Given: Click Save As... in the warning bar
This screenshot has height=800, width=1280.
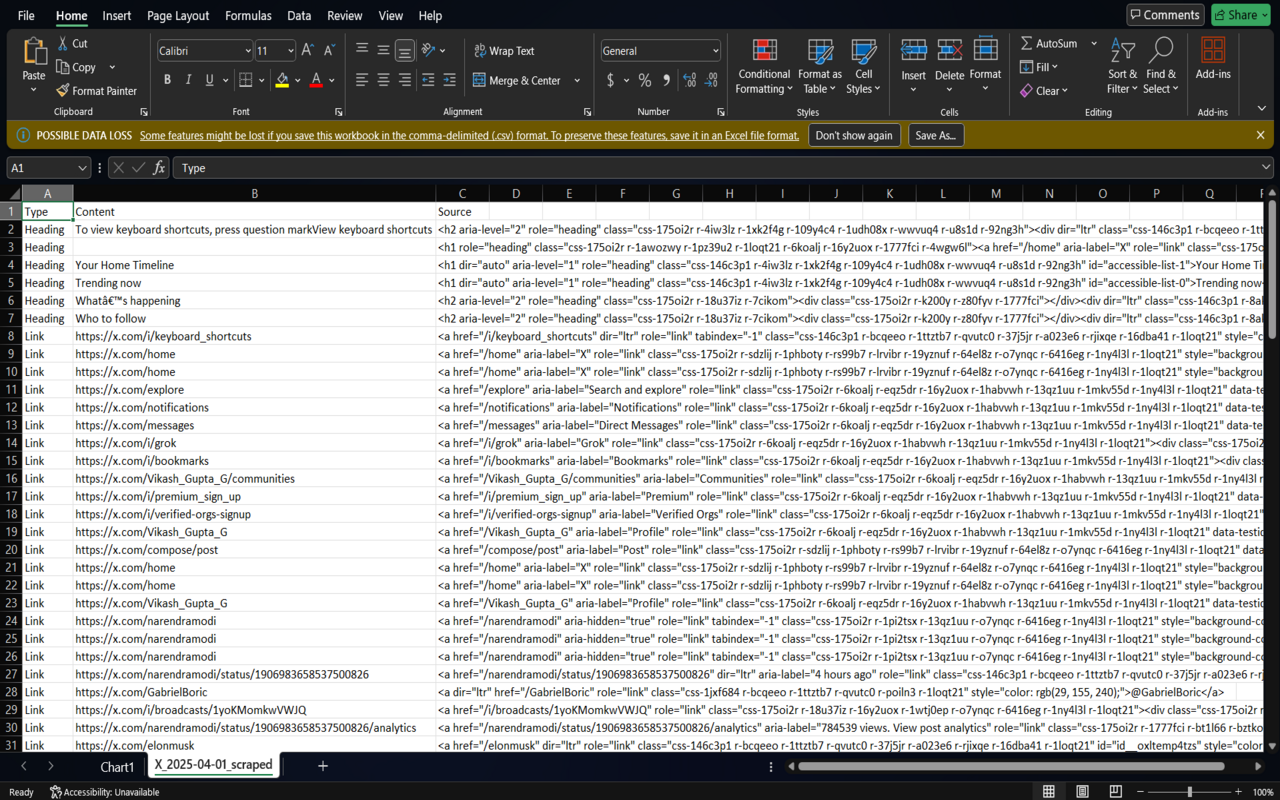Looking at the screenshot, I should pyautogui.click(x=936, y=135).
